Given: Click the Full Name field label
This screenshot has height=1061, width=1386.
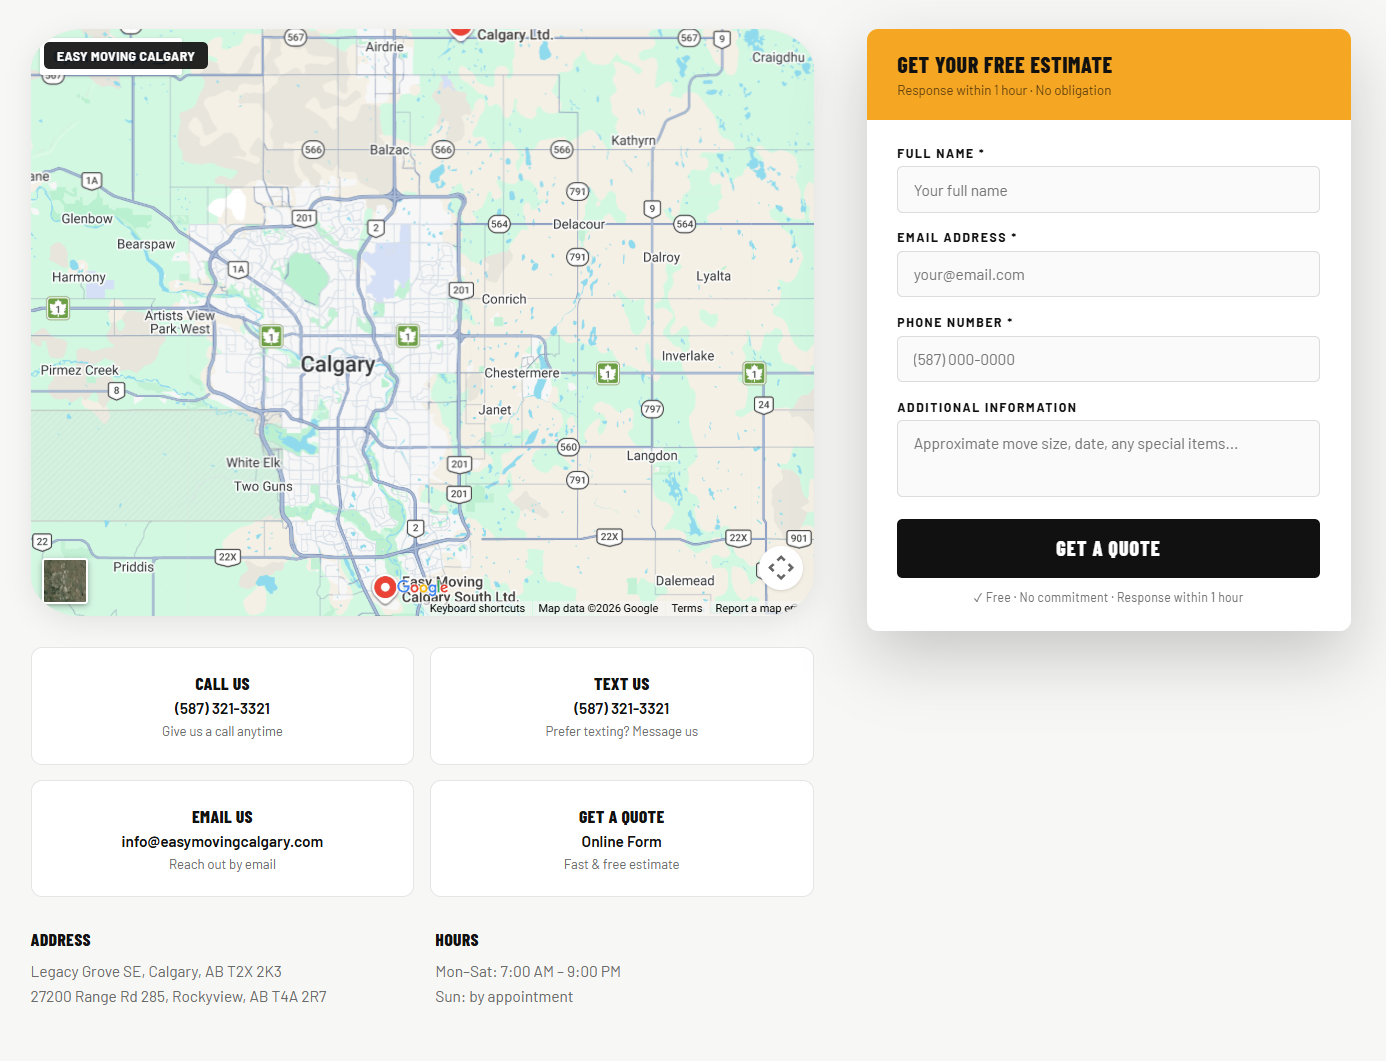Looking at the screenshot, I should coord(940,154).
